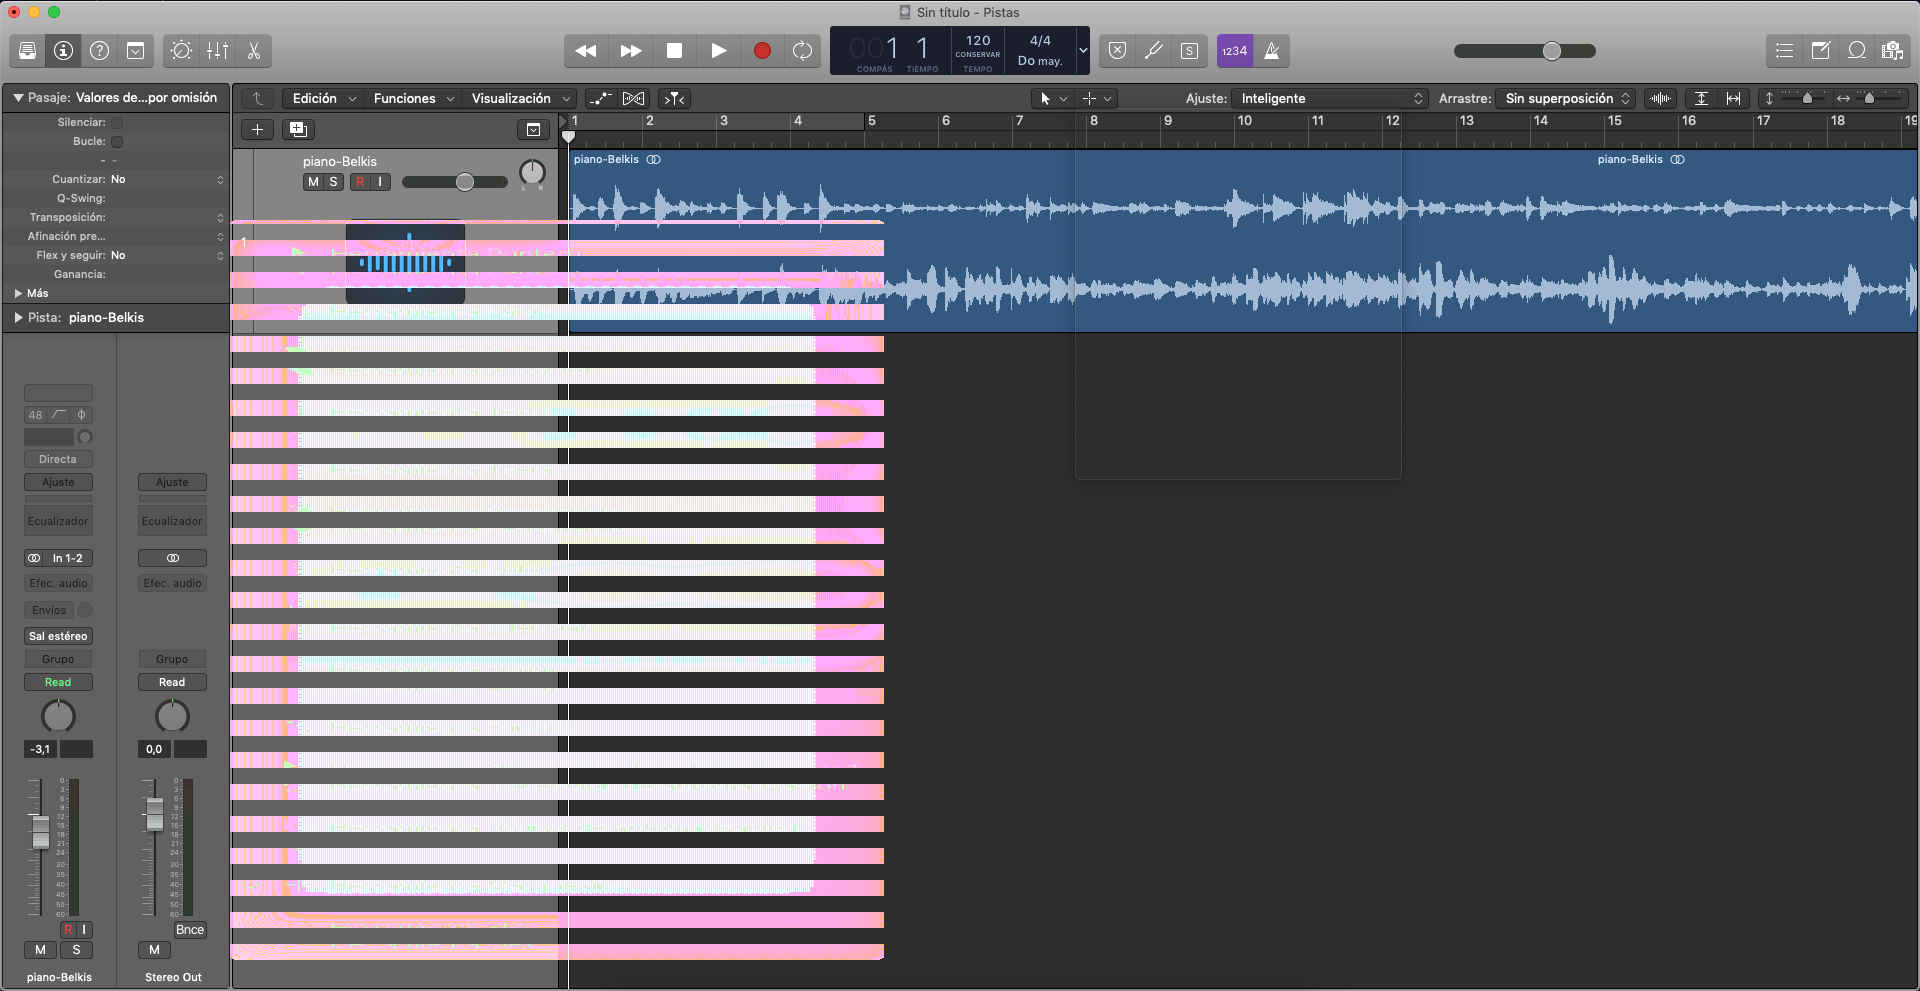Open the Quick Help question button
The width and height of the screenshot is (1920, 991).
click(100, 51)
